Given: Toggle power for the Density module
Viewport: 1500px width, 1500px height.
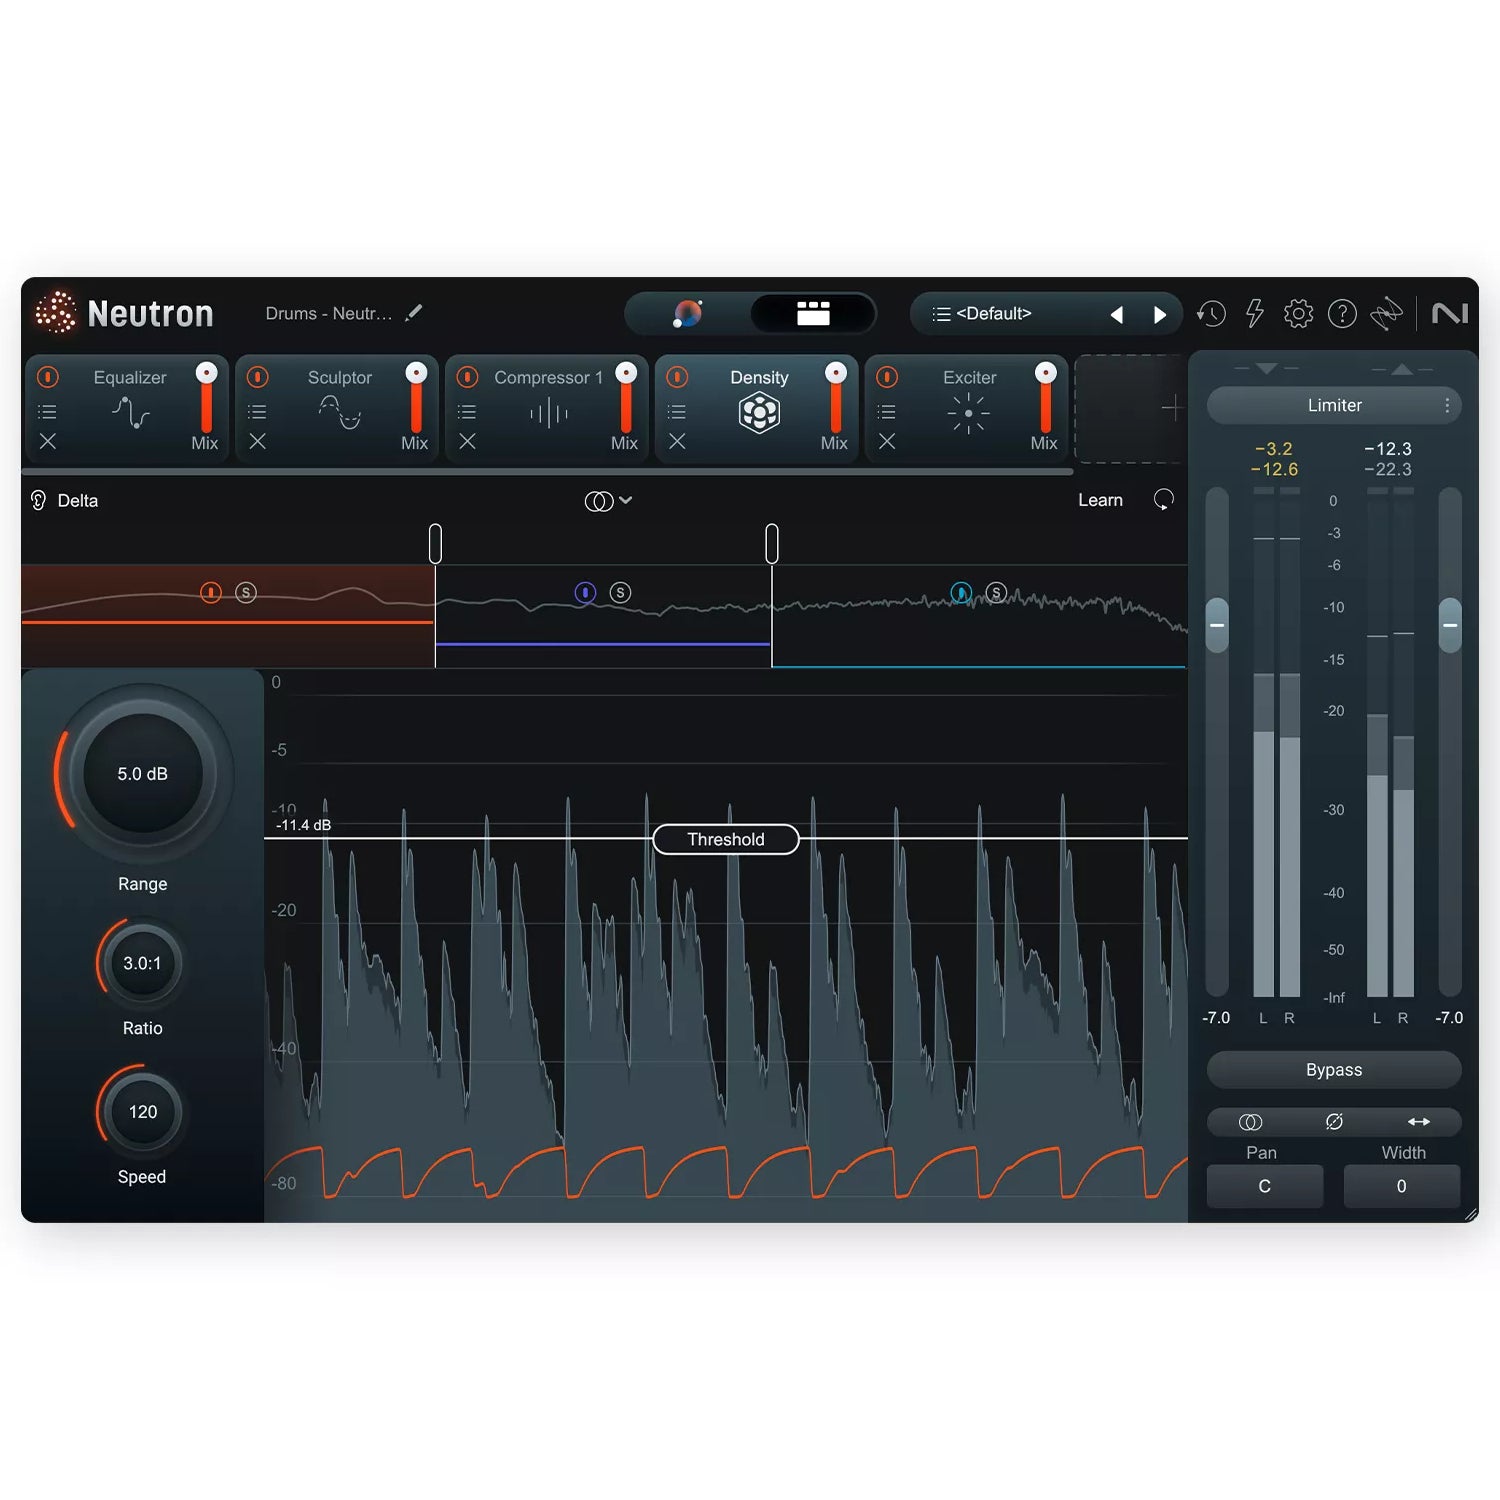Looking at the screenshot, I should click(677, 377).
